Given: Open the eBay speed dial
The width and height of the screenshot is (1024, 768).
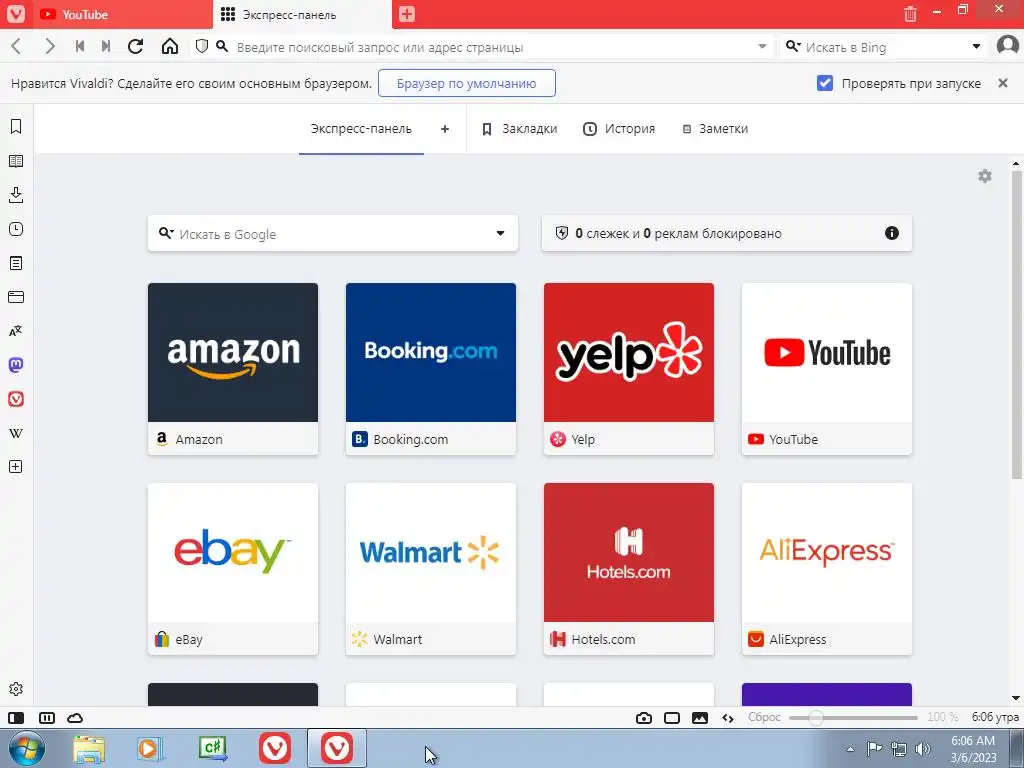Looking at the screenshot, I should 233,569.
